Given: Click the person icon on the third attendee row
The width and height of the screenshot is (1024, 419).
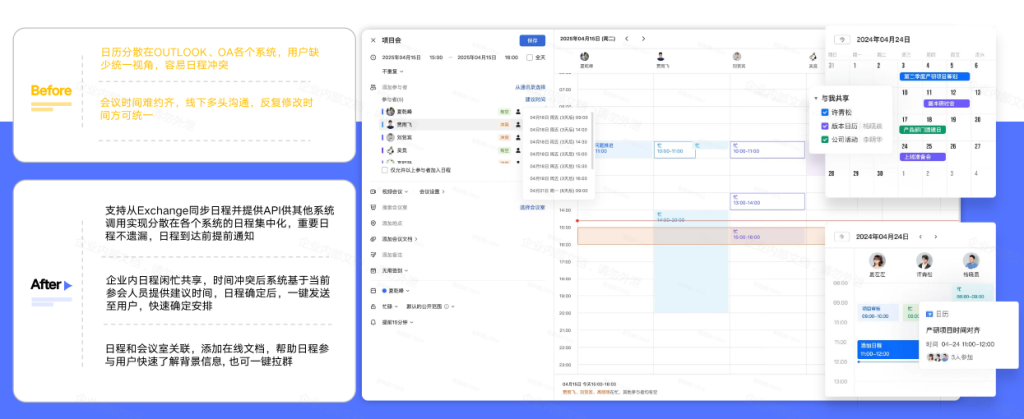Looking at the screenshot, I should click(518, 137).
